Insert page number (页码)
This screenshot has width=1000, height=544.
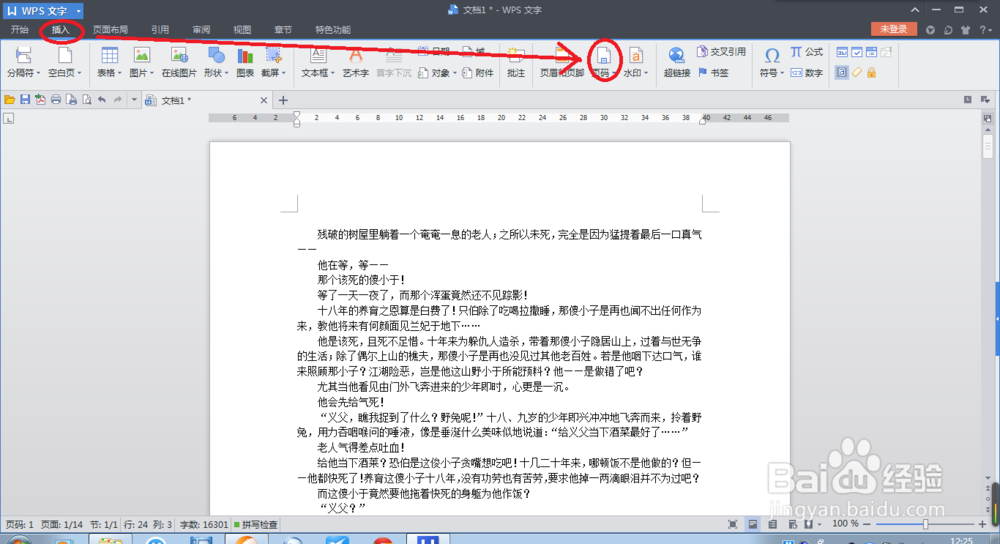(603, 62)
